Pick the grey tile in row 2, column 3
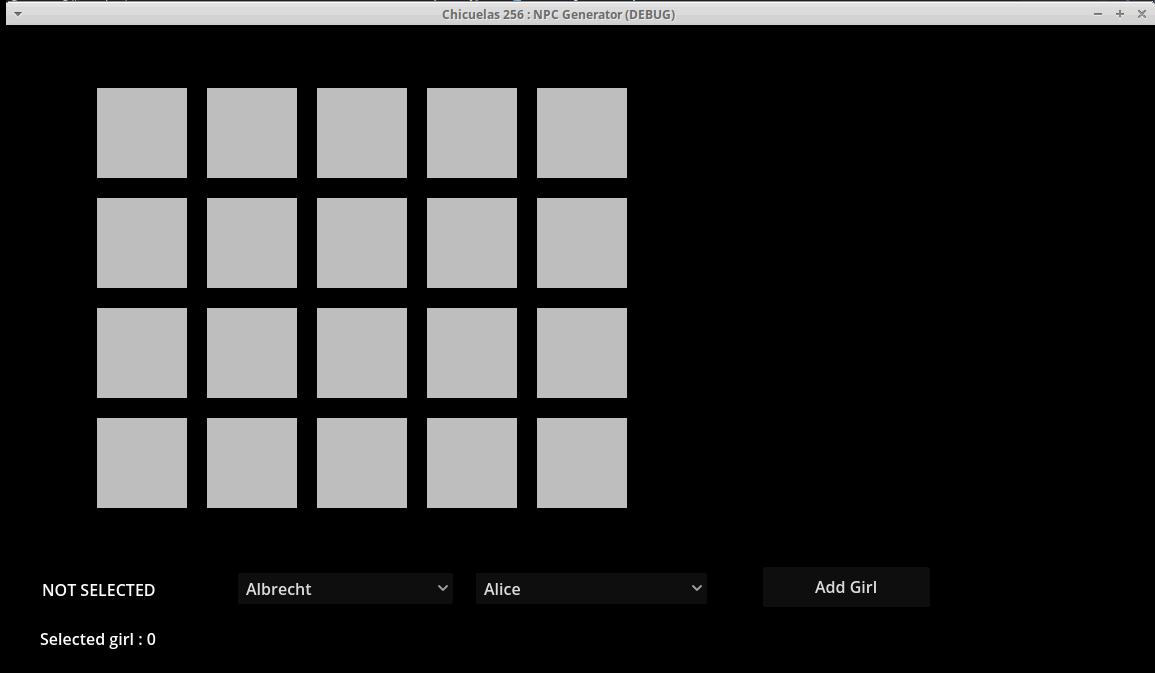 coord(362,243)
